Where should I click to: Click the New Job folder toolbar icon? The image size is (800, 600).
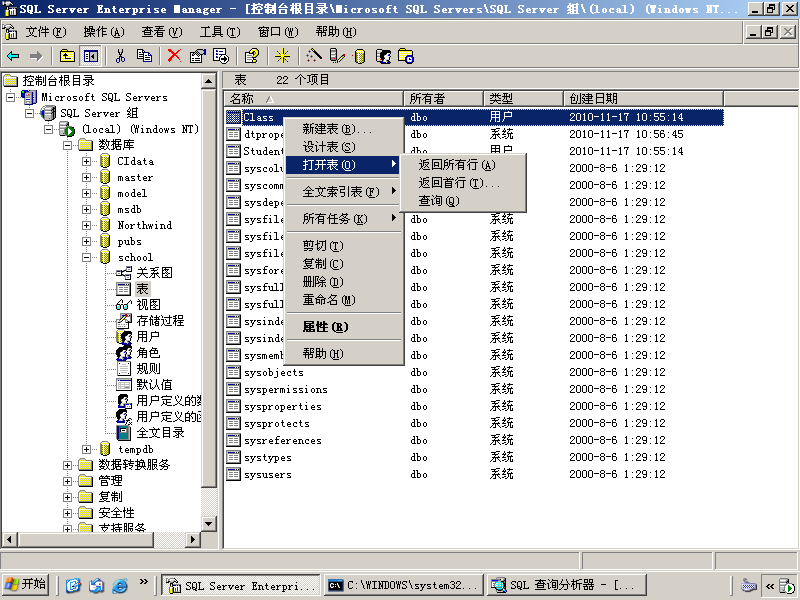[406, 56]
